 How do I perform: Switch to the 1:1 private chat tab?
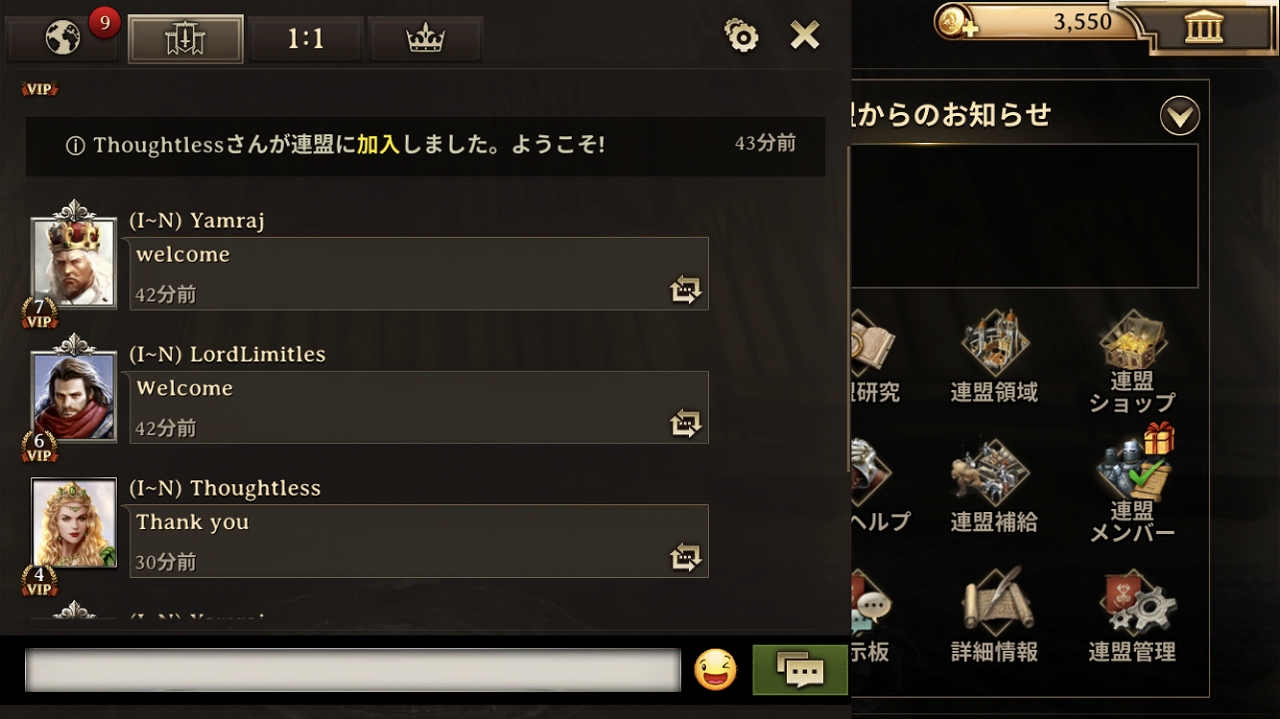coord(306,39)
